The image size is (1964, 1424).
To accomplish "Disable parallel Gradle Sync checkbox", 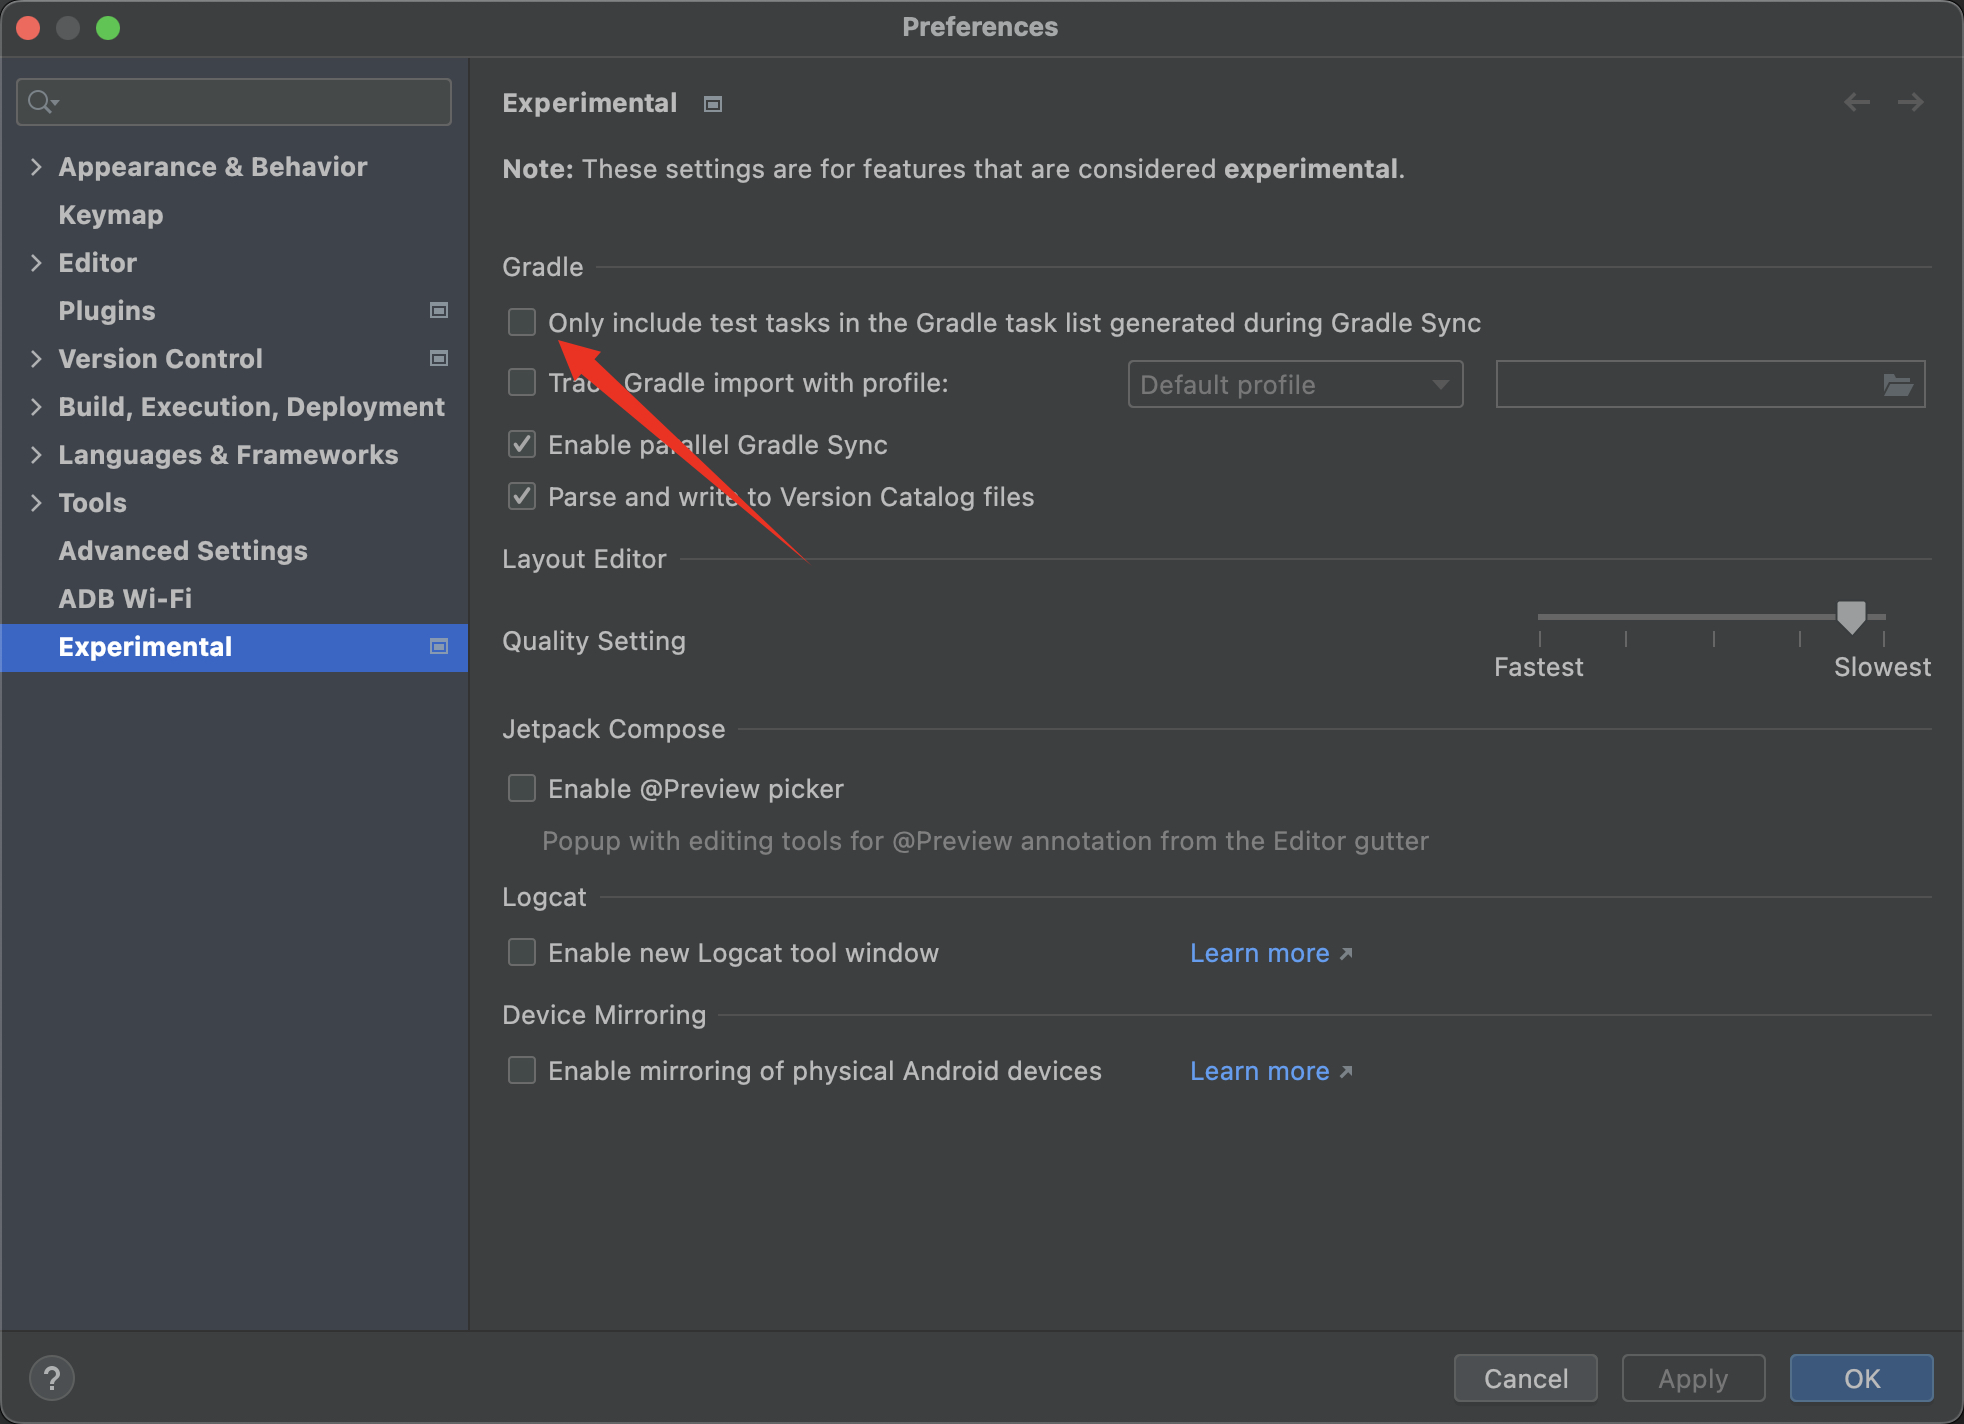I will tap(522, 444).
